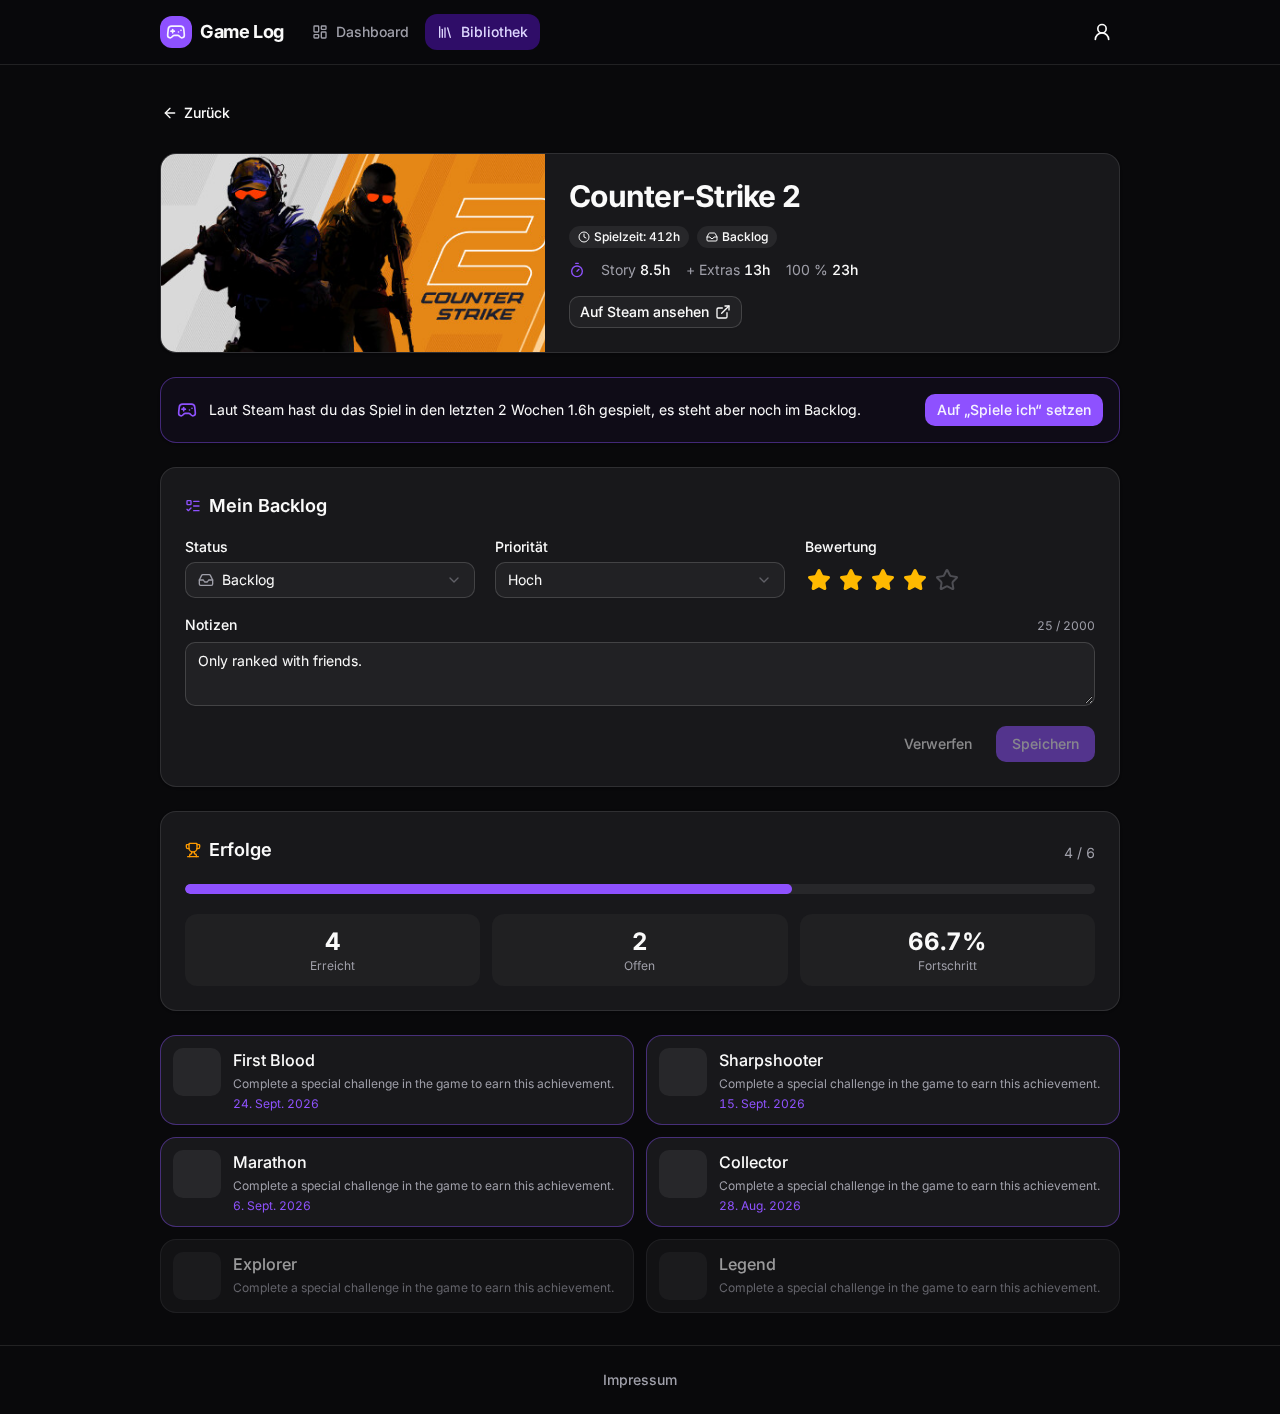Click the Legend achievement icon
The image size is (1280, 1414).
click(683, 1276)
